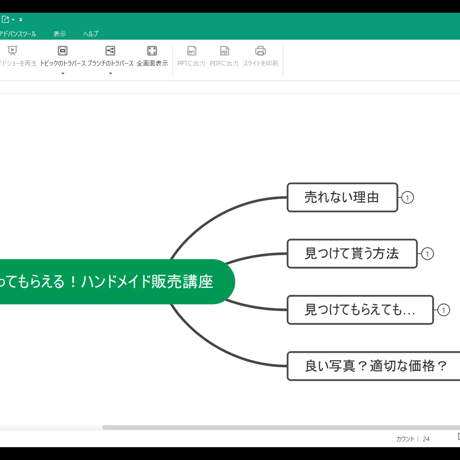Click the horizontal scrollbar thumb

281,427
